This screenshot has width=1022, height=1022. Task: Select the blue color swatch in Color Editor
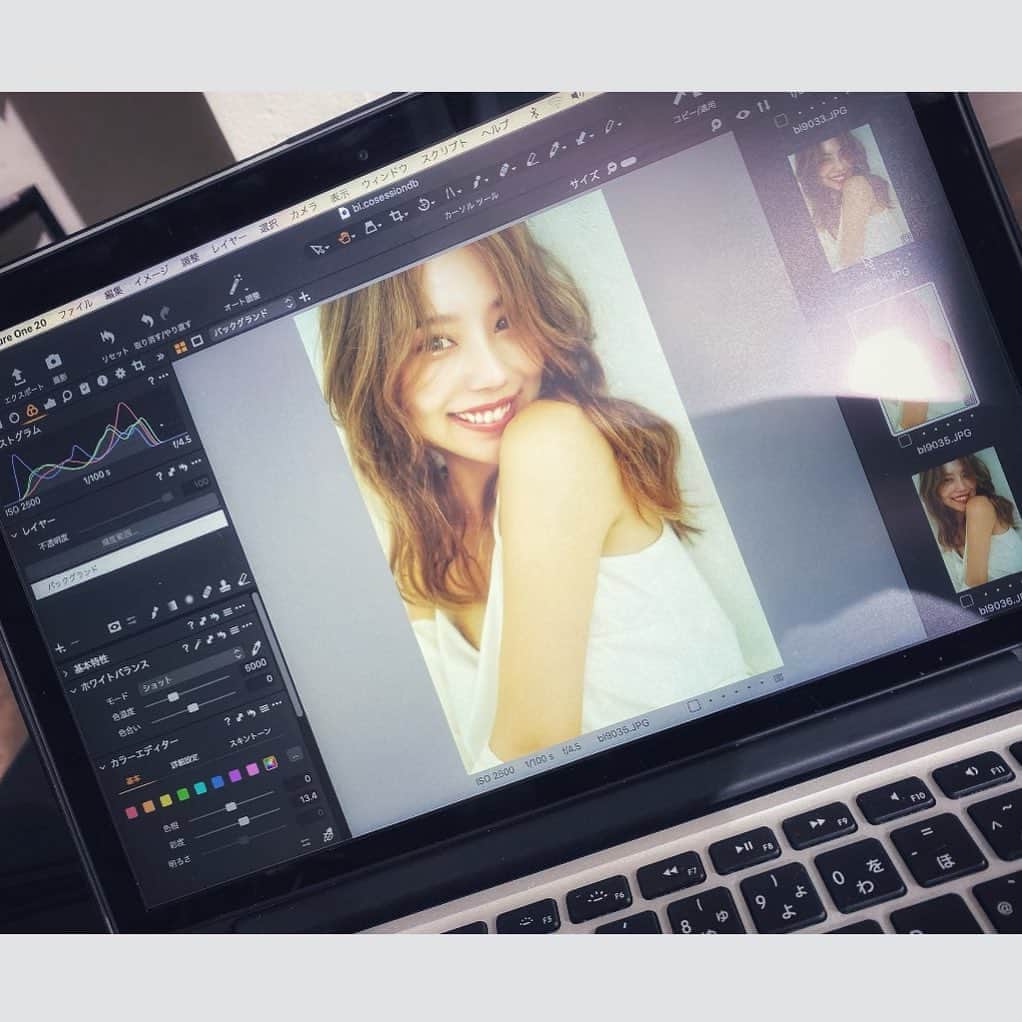pos(218,781)
